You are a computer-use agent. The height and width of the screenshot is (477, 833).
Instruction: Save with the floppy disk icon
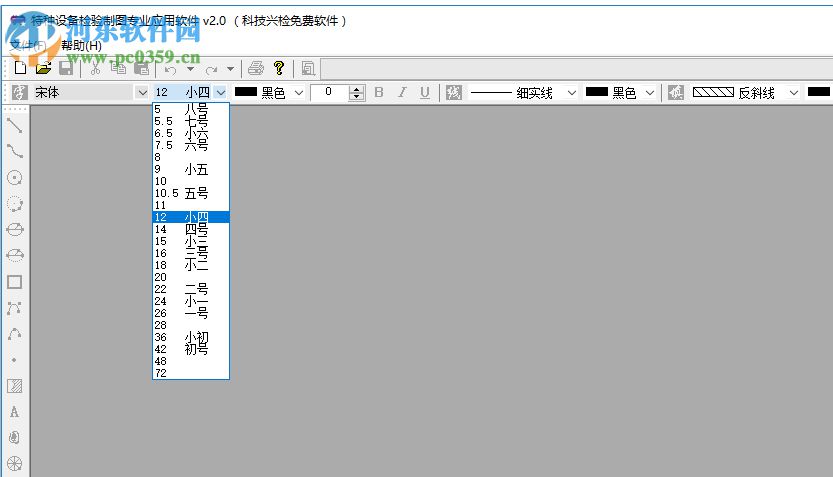pos(66,68)
